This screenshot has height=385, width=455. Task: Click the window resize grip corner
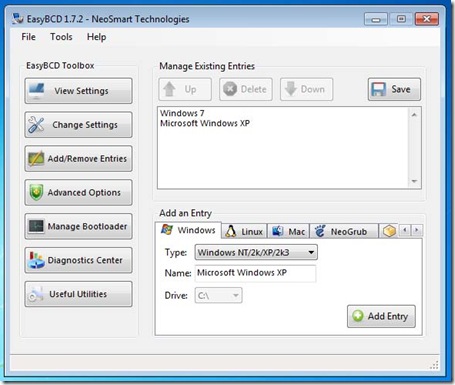tap(434, 365)
